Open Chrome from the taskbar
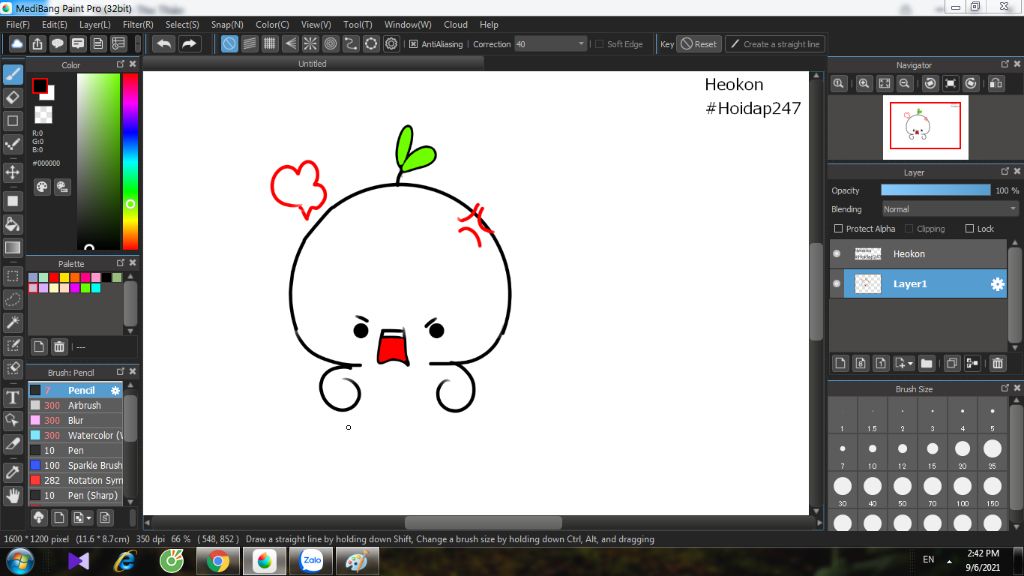 point(218,562)
